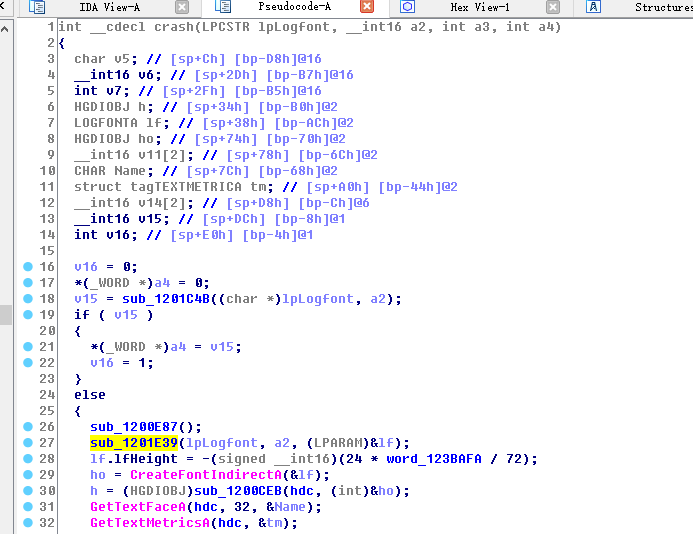Click a4 in '*(_WORD *)a4 = v15'

click(x=178, y=347)
